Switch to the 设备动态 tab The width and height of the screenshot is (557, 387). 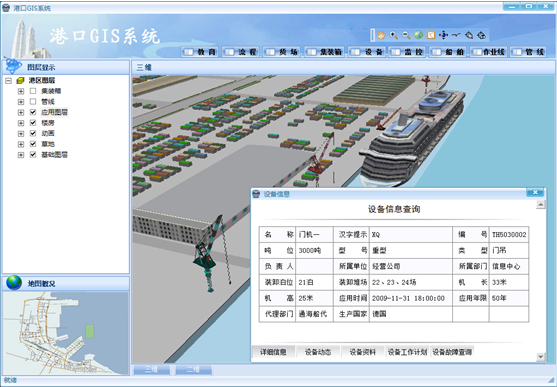pos(318,352)
